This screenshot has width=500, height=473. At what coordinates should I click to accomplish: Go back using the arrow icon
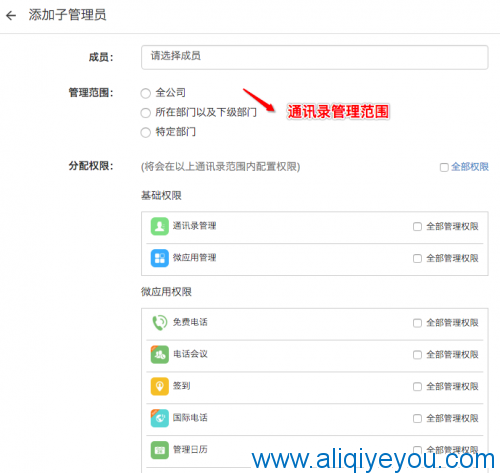pyautogui.click(x=11, y=15)
